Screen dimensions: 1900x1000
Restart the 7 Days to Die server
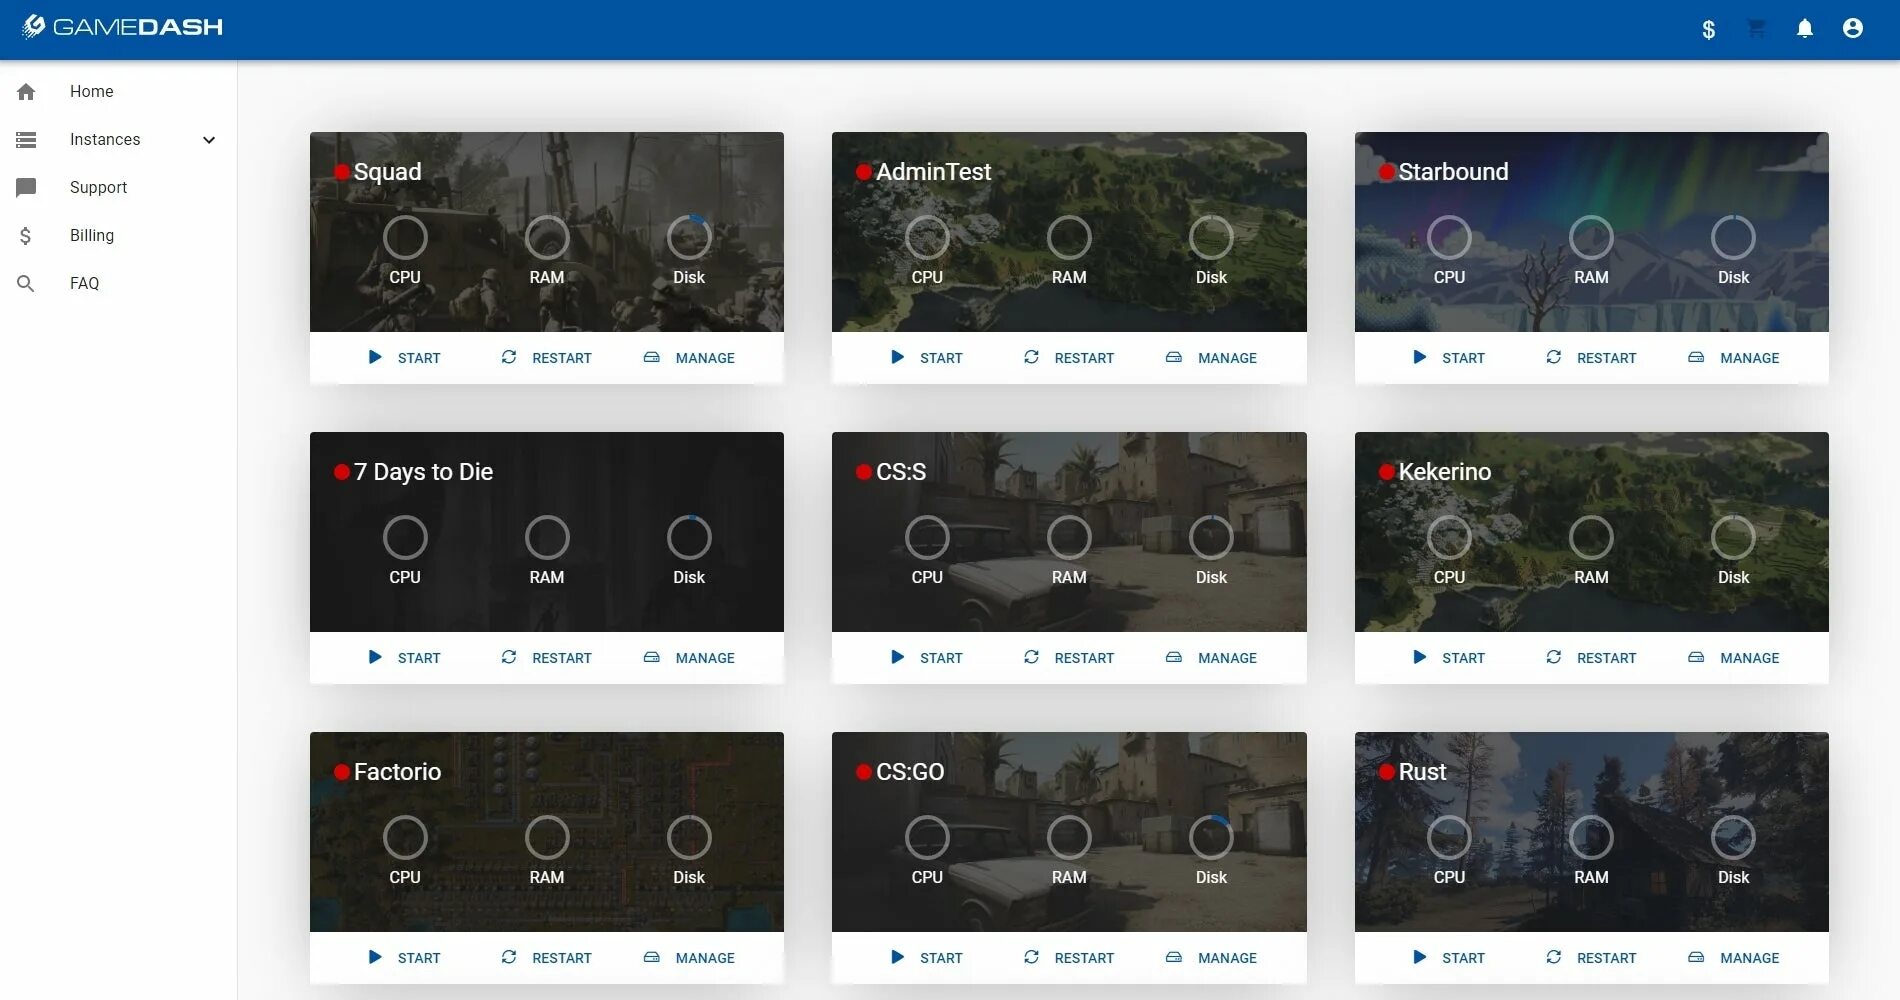click(x=546, y=658)
